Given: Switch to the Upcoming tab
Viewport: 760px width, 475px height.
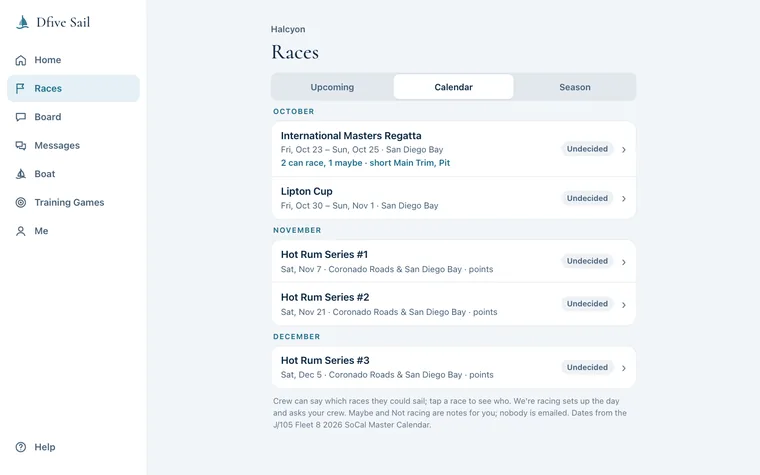Looking at the screenshot, I should coord(332,87).
